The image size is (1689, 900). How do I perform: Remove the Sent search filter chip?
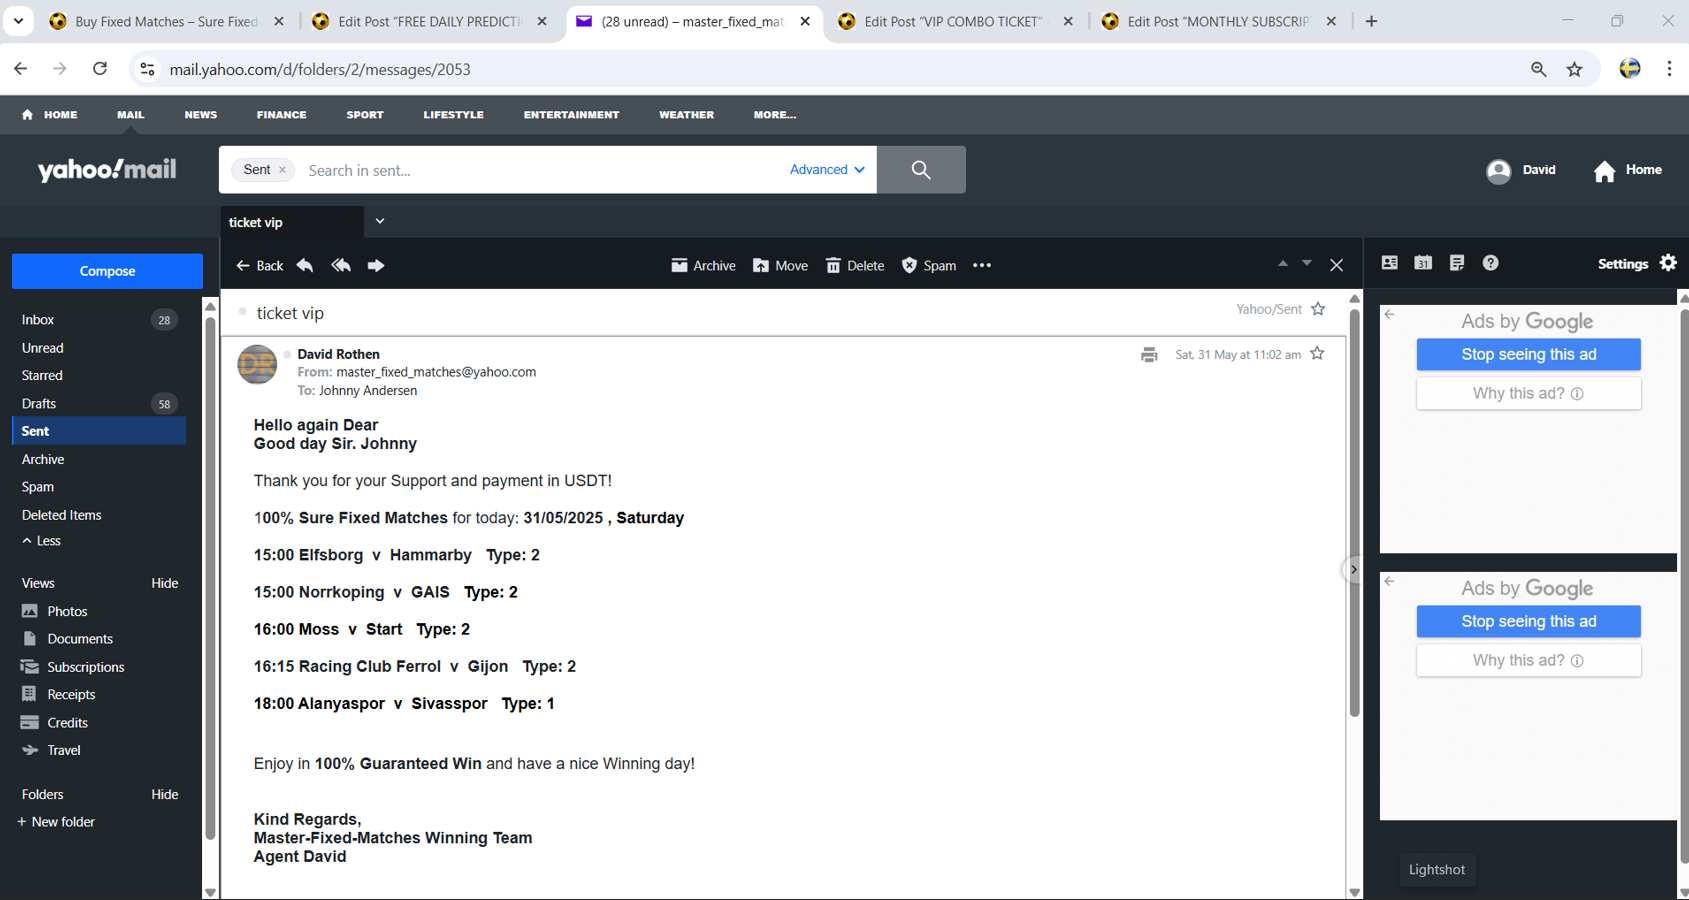coord(283,170)
